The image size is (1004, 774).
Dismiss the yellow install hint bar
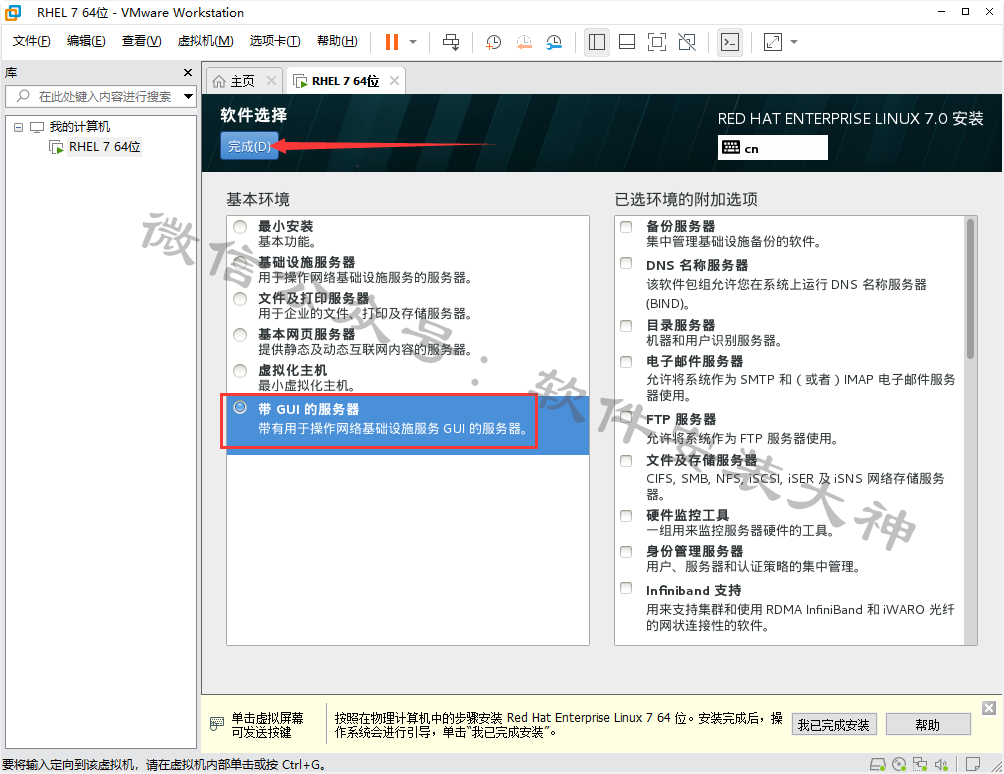(x=989, y=707)
